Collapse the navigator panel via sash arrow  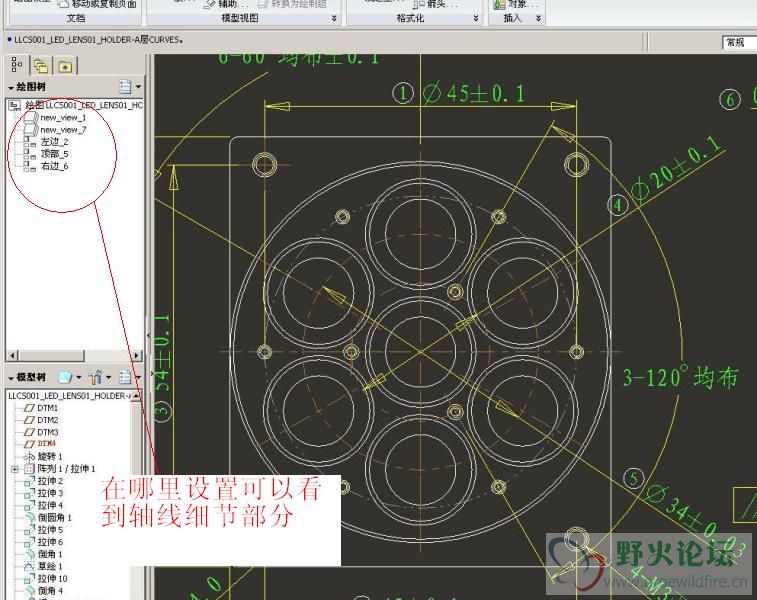pyautogui.click(x=149, y=335)
